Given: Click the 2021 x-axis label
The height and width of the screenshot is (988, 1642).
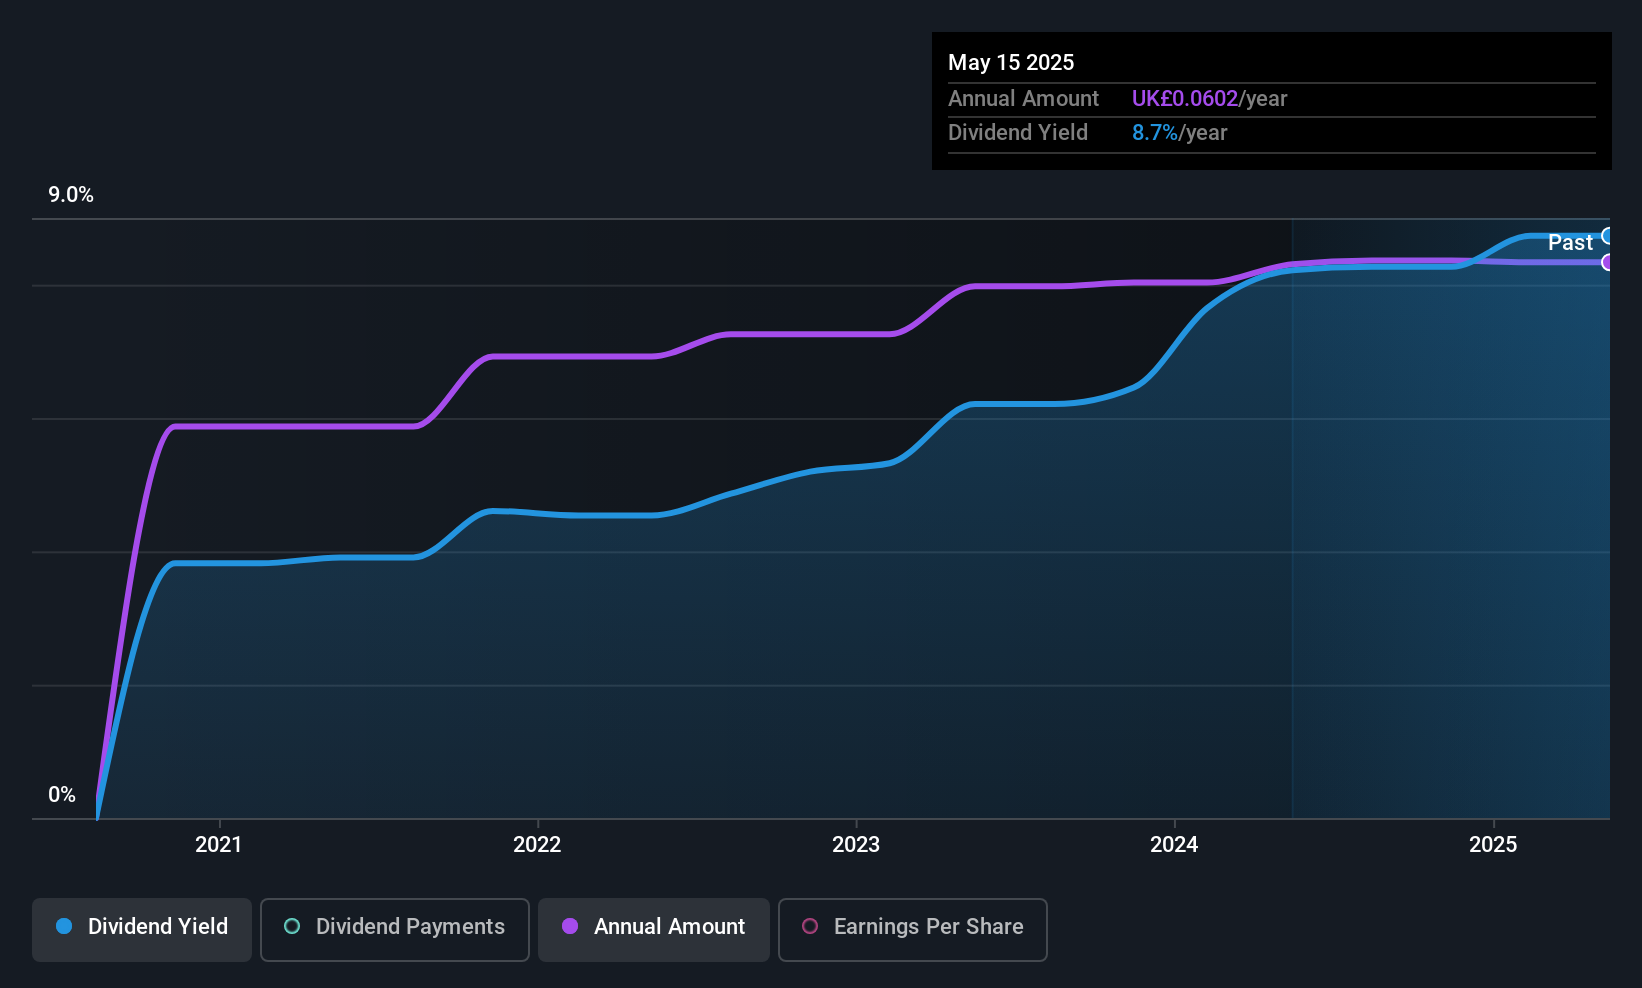Looking at the screenshot, I should pyautogui.click(x=218, y=844).
